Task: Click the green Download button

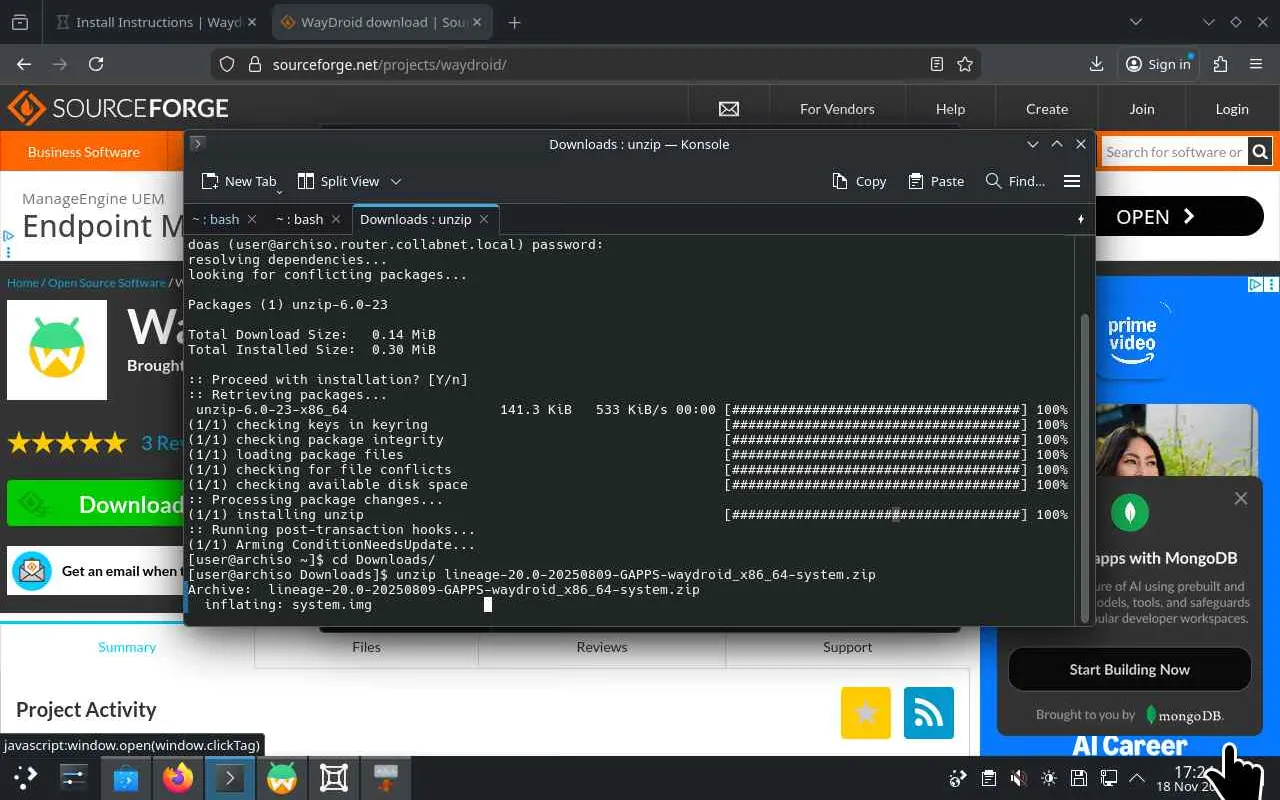Action: tap(96, 504)
